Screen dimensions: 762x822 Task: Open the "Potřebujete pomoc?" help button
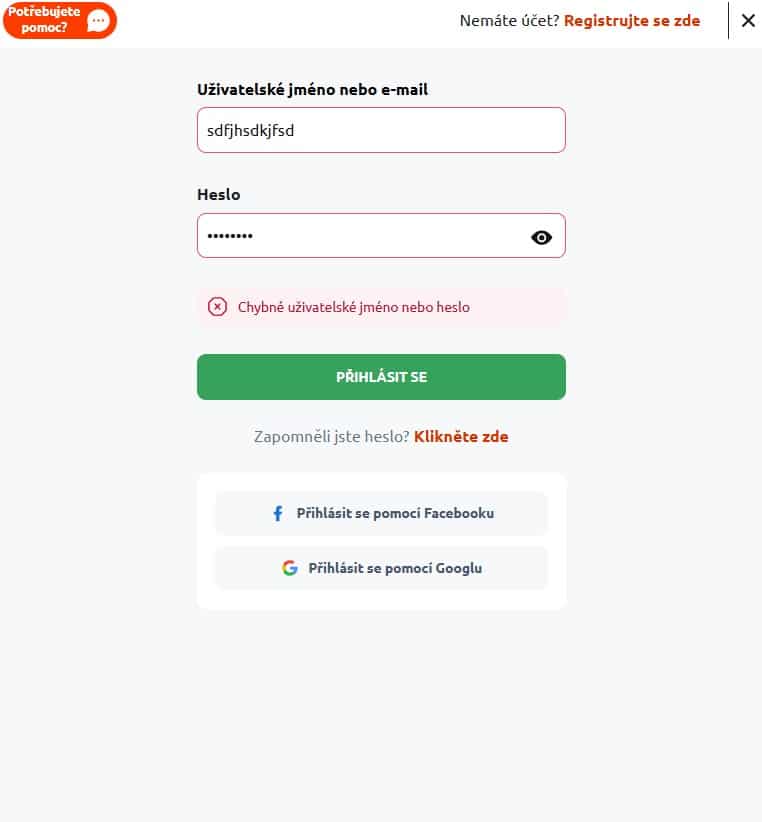point(45,20)
